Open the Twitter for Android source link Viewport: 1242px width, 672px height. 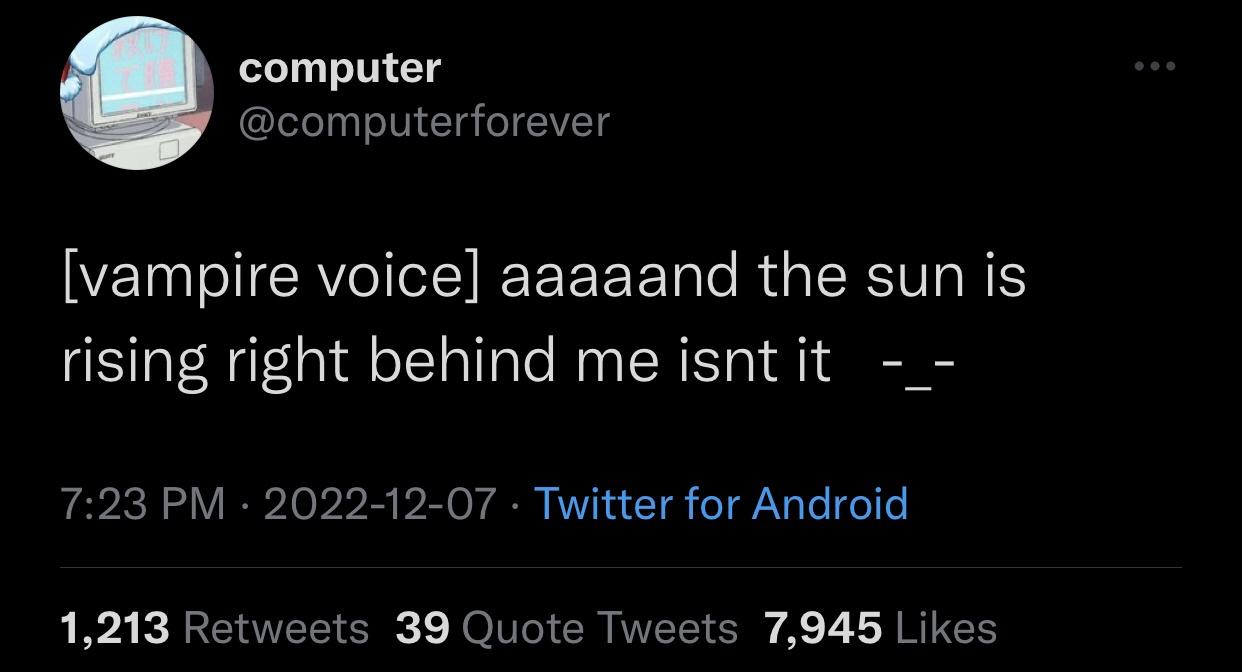pyautogui.click(x=721, y=503)
